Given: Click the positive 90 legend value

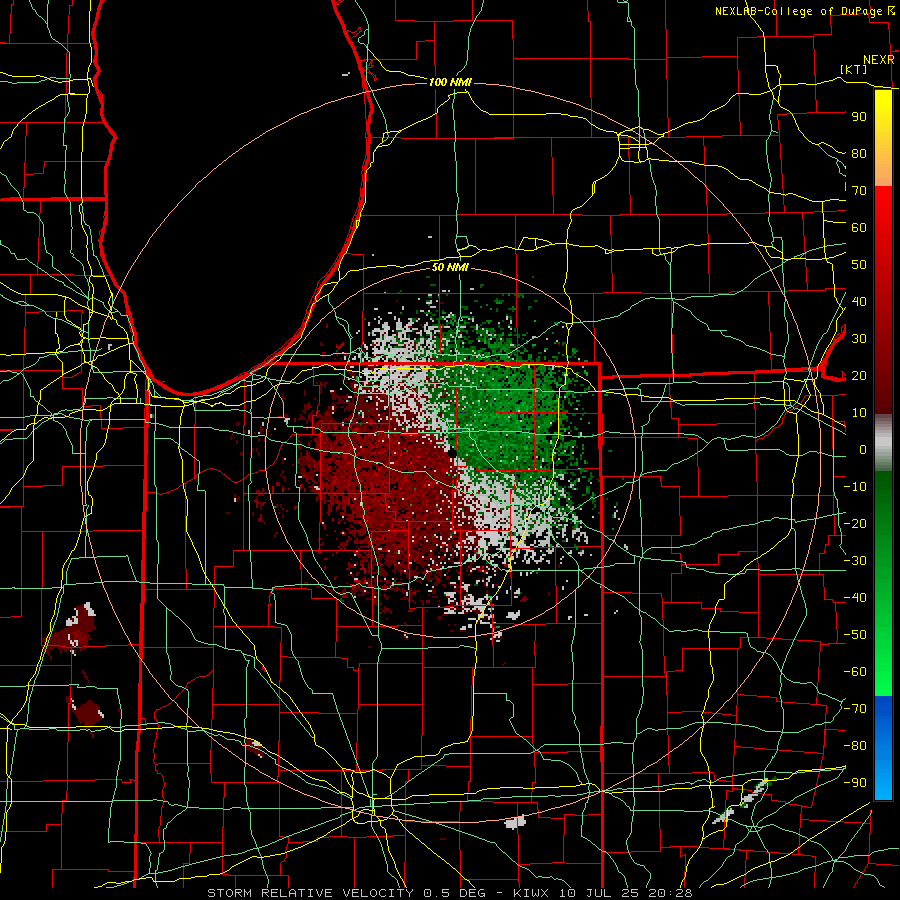Looking at the screenshot, I should 859,117.
